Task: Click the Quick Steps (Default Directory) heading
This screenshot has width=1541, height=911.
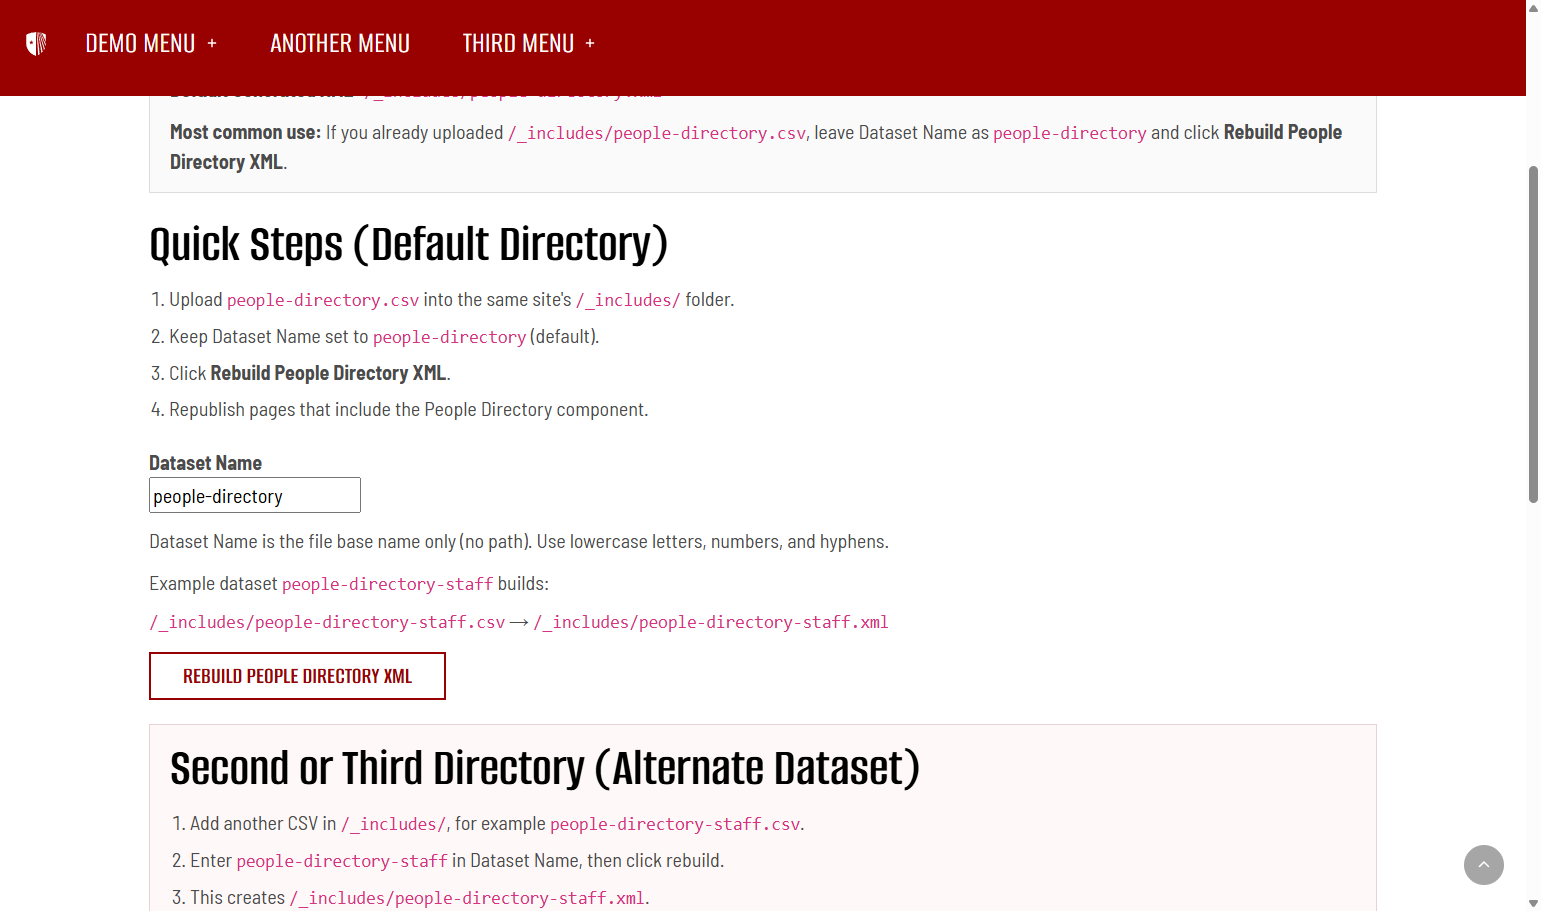Action: coord(408,245)
